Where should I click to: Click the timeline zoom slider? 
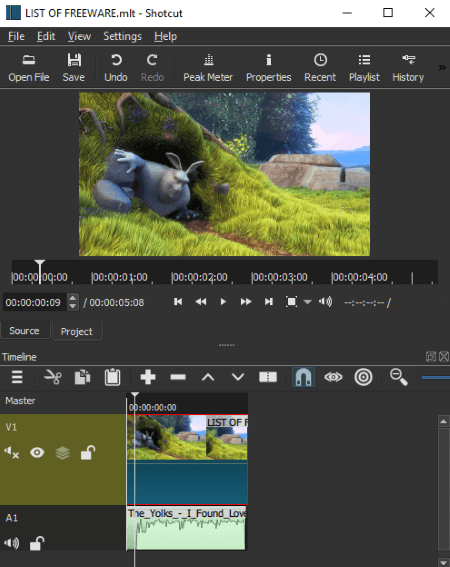(x=436, y=378)
